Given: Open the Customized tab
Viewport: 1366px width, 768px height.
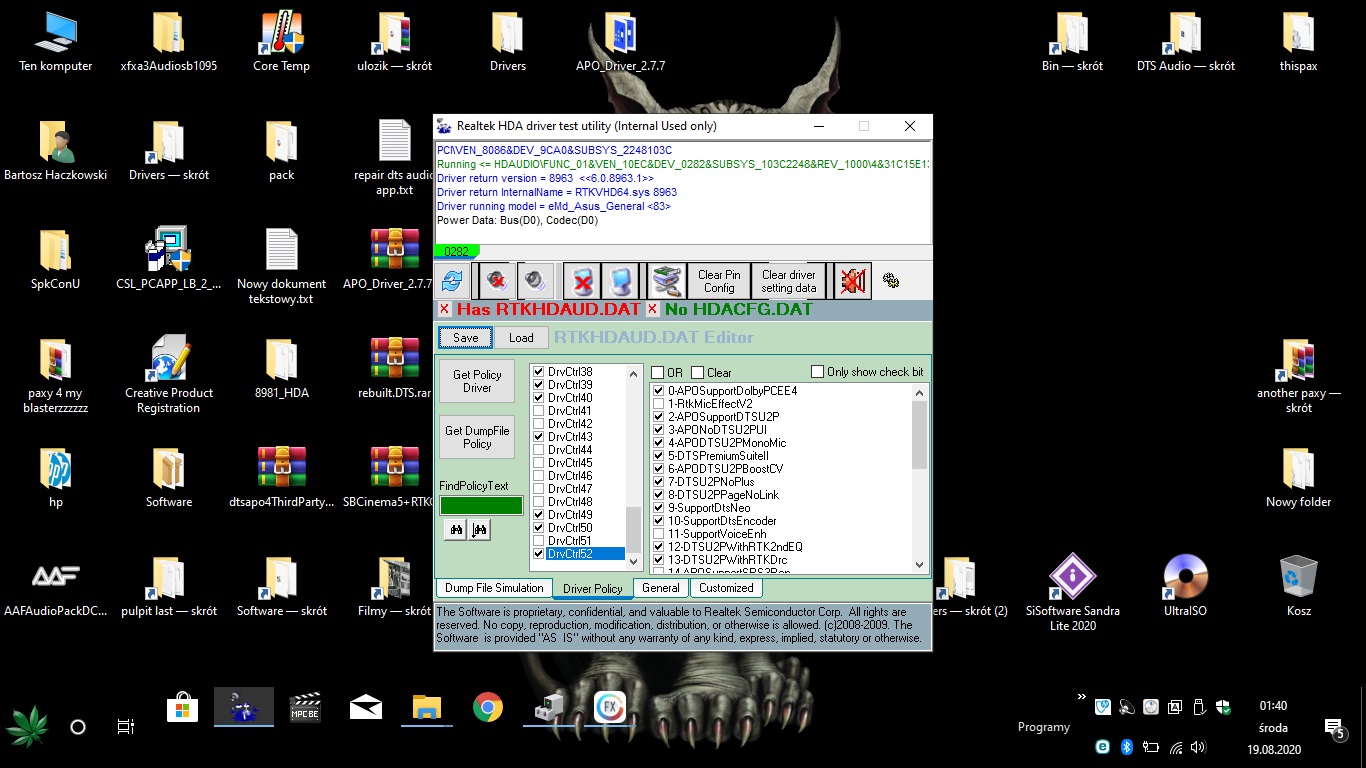Looking at the screenshot, I should coord(726,588).
